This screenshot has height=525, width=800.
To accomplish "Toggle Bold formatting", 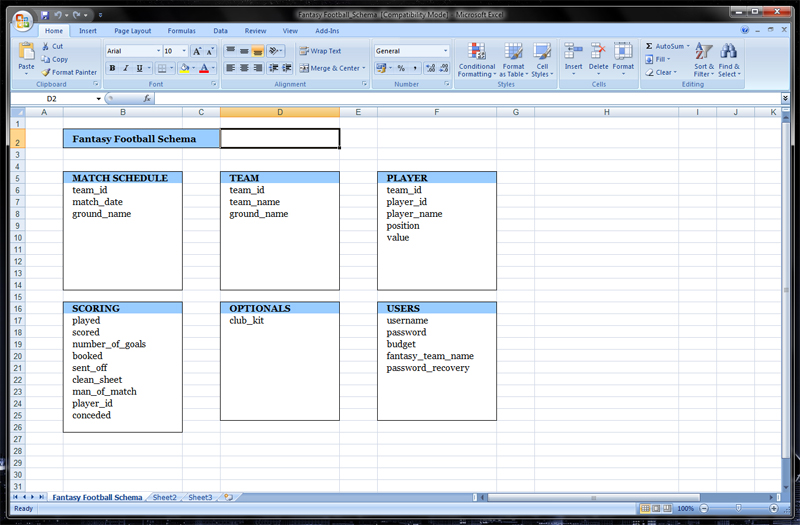I will click(112, 68).
